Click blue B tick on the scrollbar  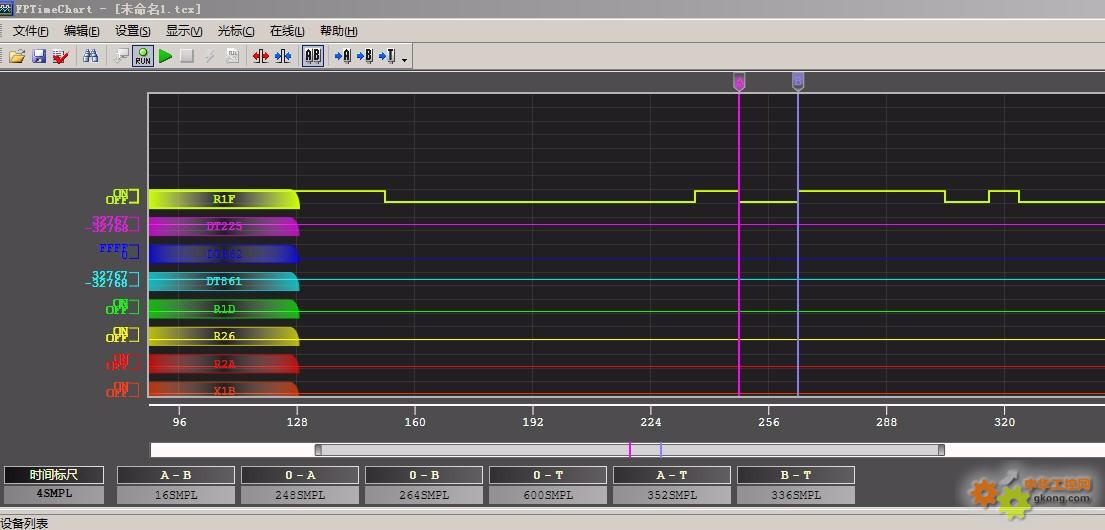coord(661,450)
